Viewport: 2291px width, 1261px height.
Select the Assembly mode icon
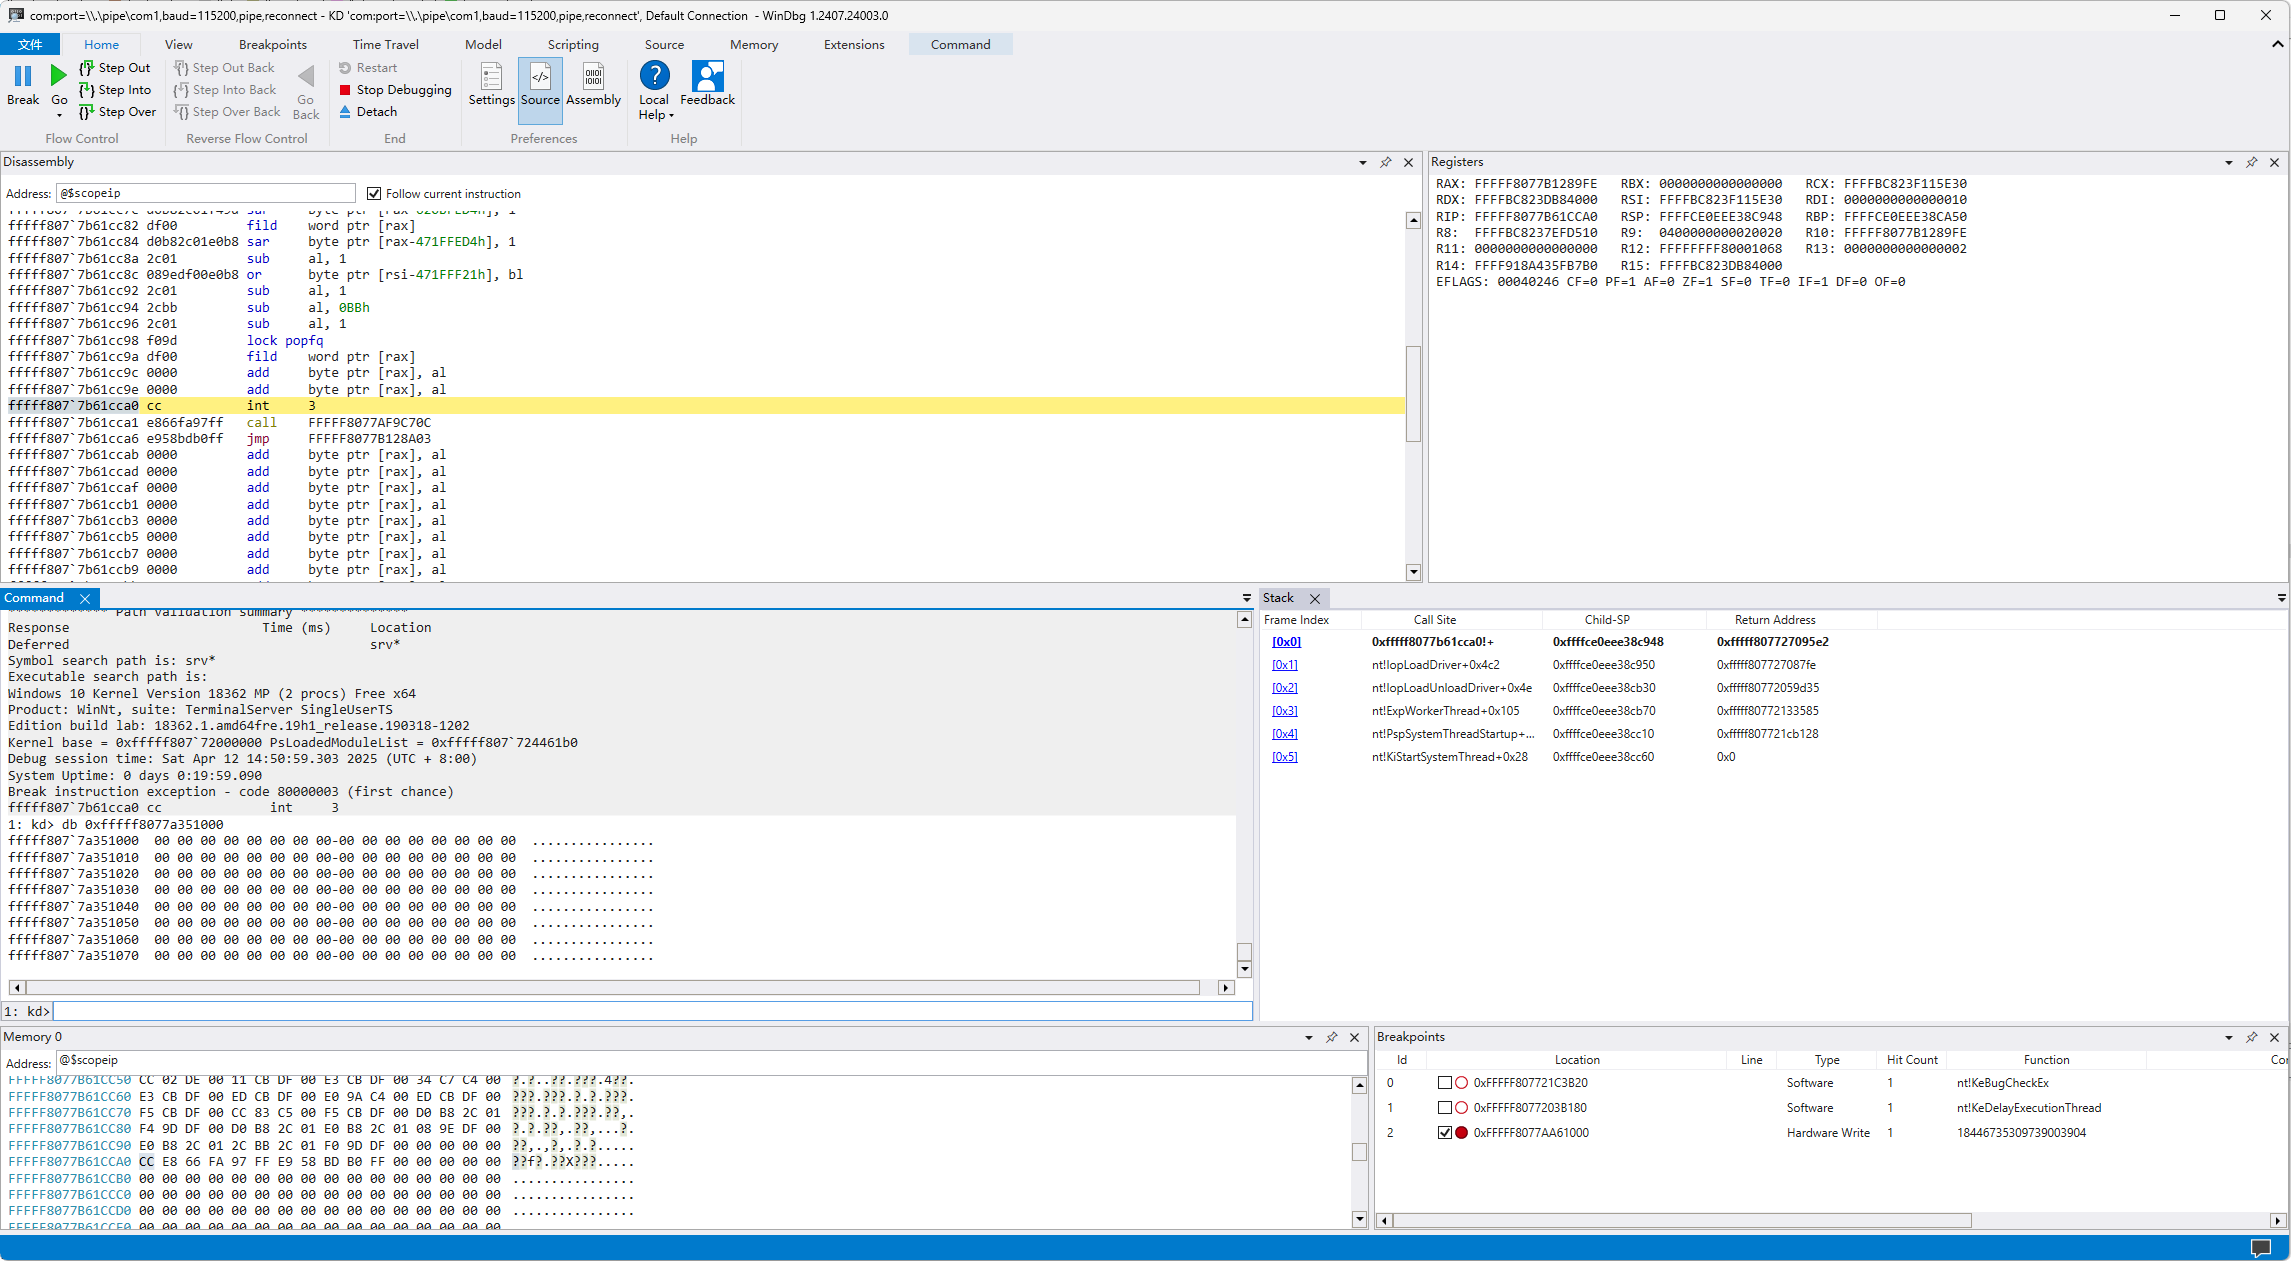point(593,76)
